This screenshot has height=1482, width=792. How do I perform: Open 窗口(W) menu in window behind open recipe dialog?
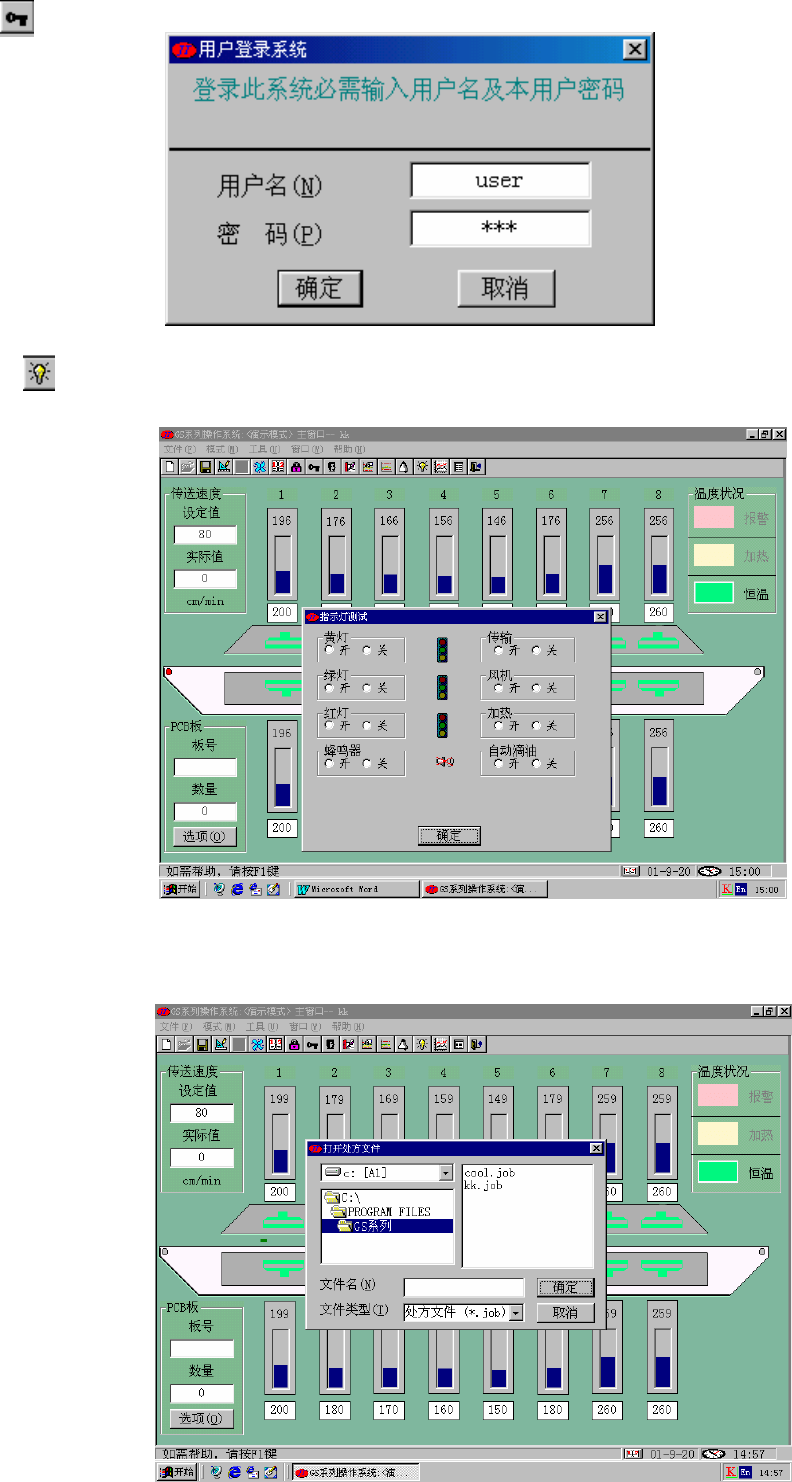pos(306,1027)
